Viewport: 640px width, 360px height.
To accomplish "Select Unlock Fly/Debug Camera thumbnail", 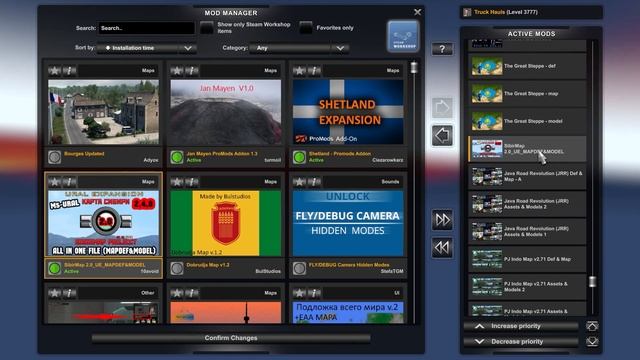I will (348, 223).
